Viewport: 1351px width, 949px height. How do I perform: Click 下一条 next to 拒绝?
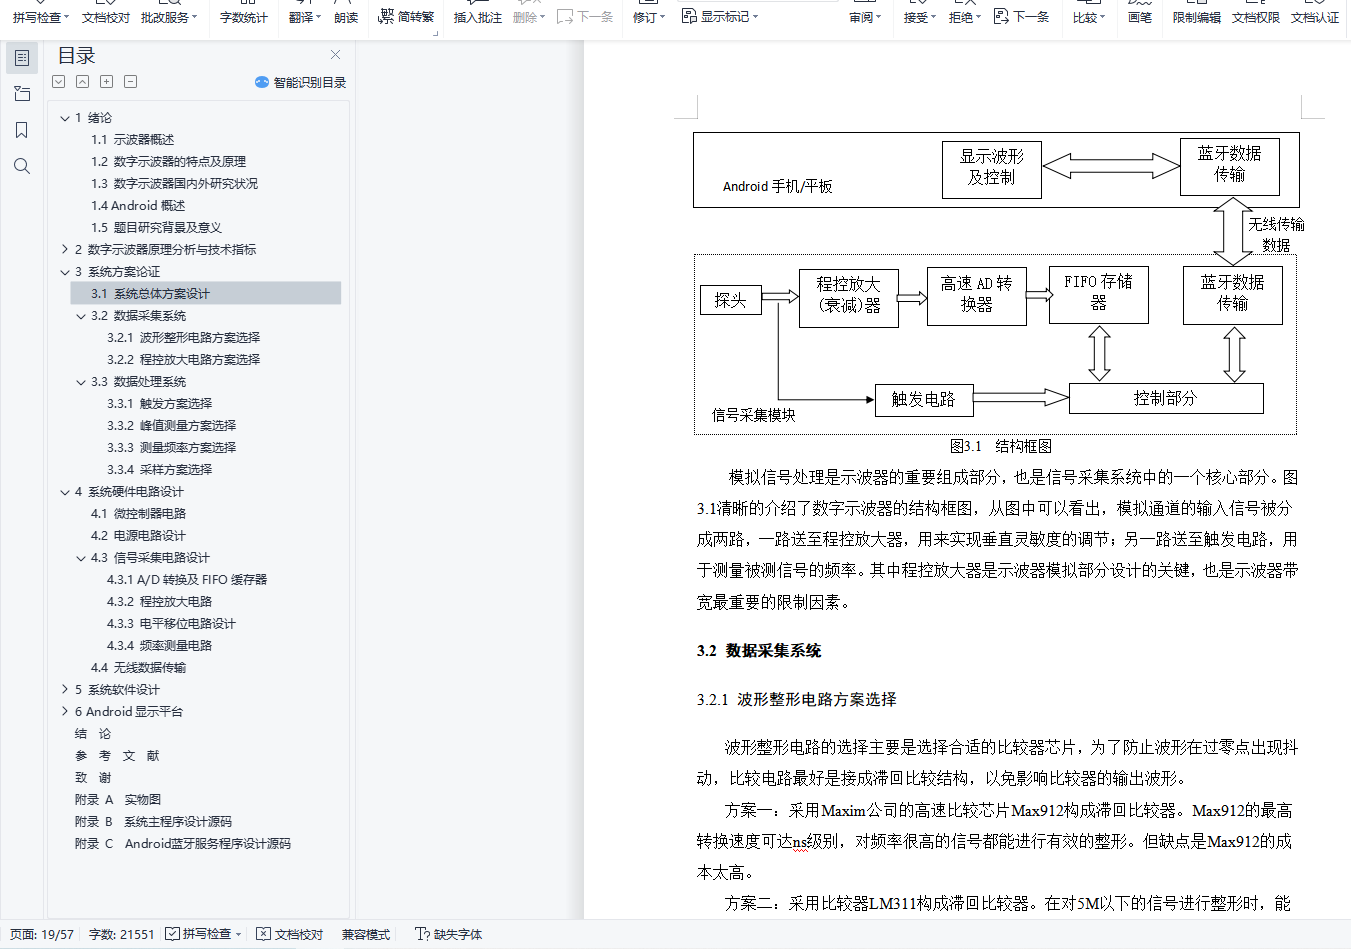point(1021,17)
